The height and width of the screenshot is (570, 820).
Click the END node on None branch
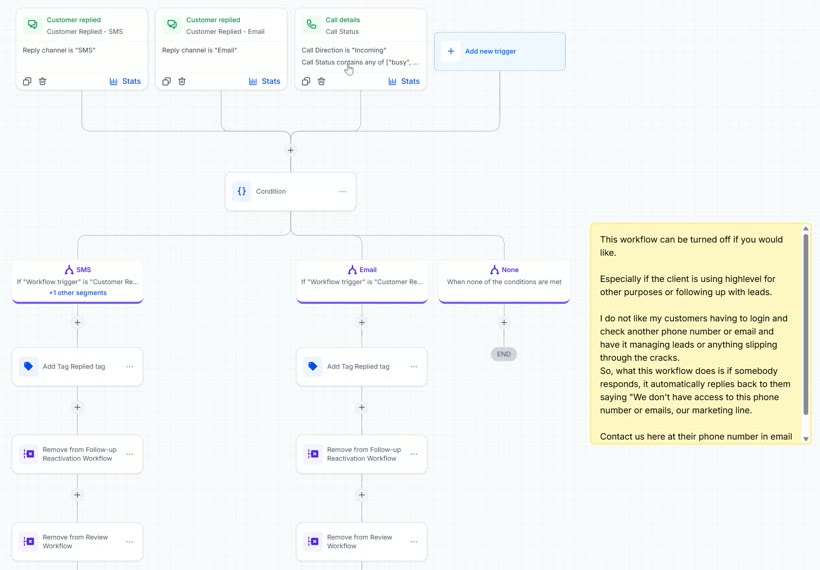504,354
